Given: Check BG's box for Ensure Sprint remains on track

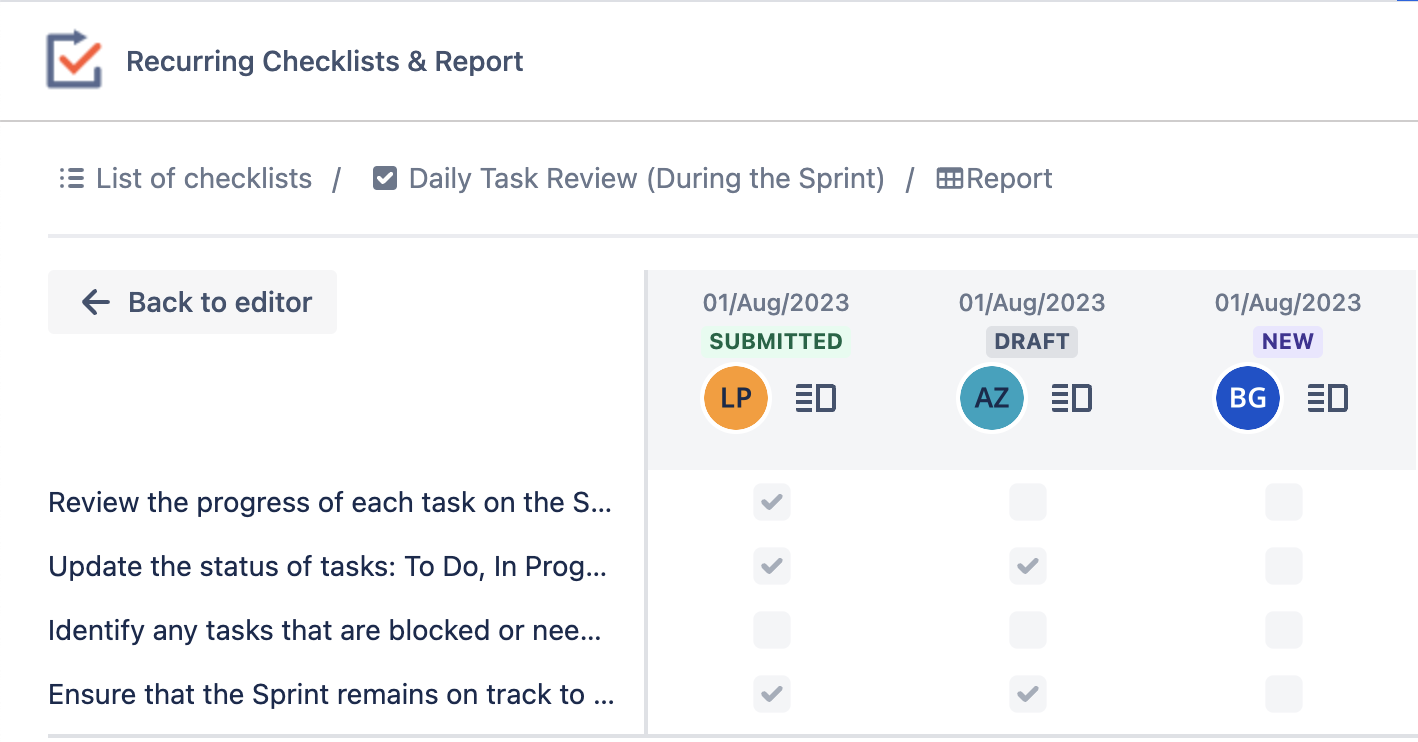Looking at the screenshot, I should click(x=1283, y=694).
